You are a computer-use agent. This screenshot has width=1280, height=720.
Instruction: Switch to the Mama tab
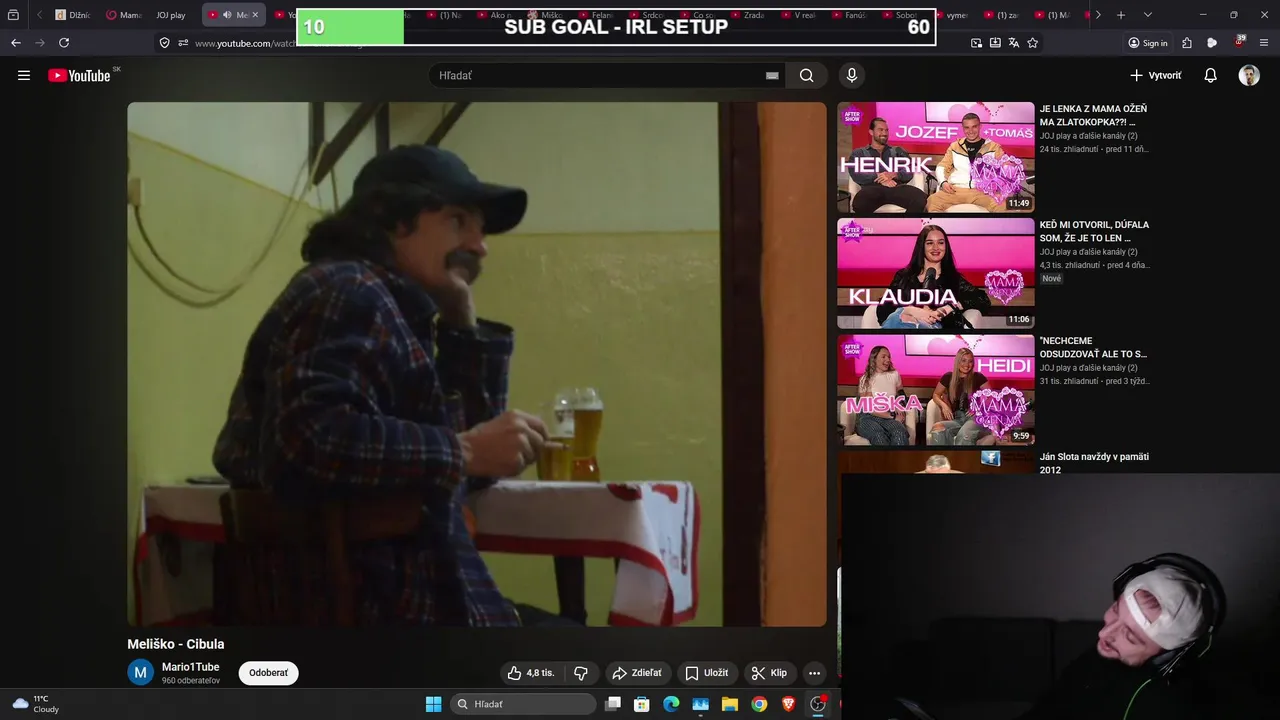coord(124,15)
